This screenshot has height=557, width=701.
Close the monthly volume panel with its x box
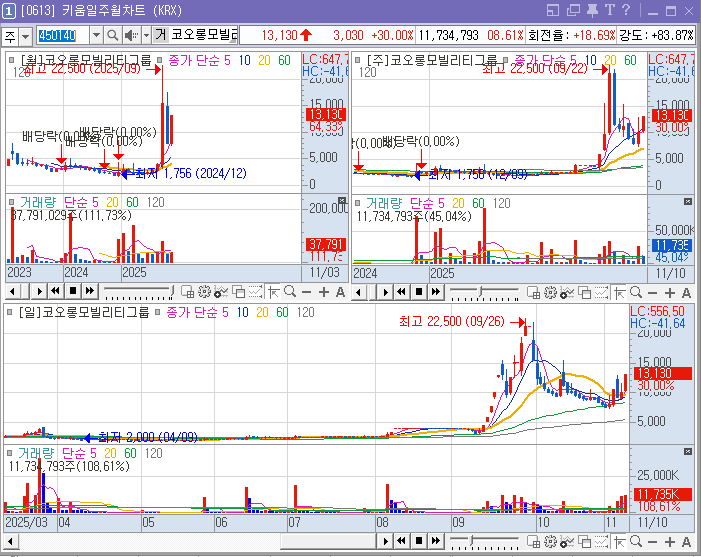pos(342,200)
